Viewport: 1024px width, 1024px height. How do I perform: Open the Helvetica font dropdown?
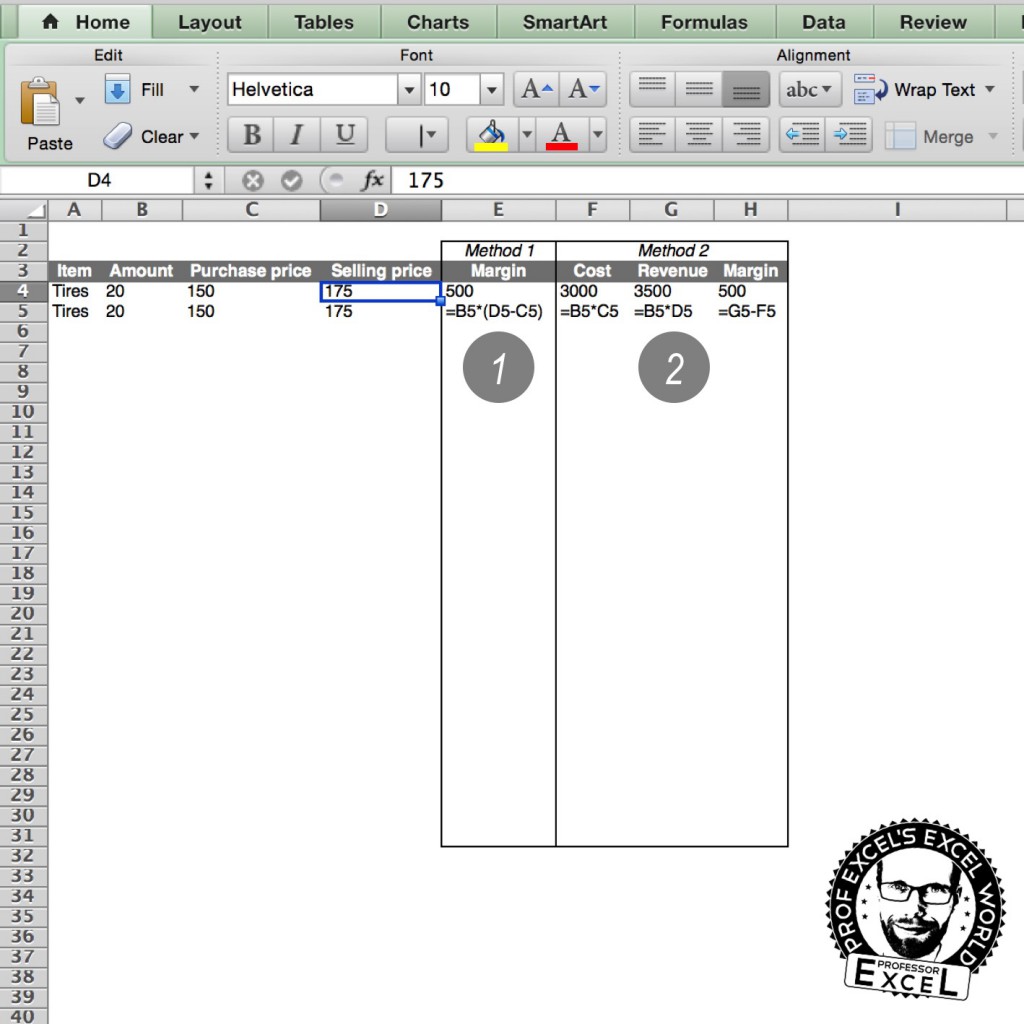(x=409, y=89)
